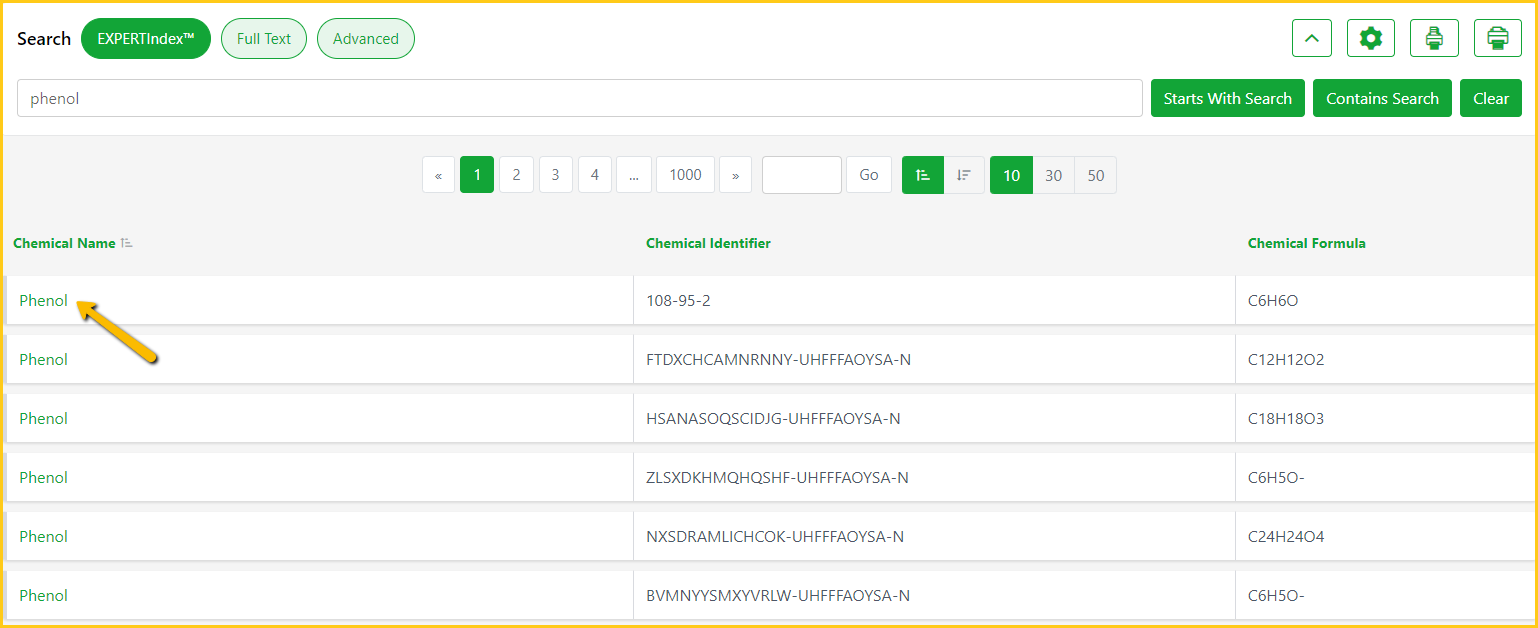This screenshot has width=1538, height=628.
Task: Go to previous pages with « arrow
Action: [x=438, y=175]
